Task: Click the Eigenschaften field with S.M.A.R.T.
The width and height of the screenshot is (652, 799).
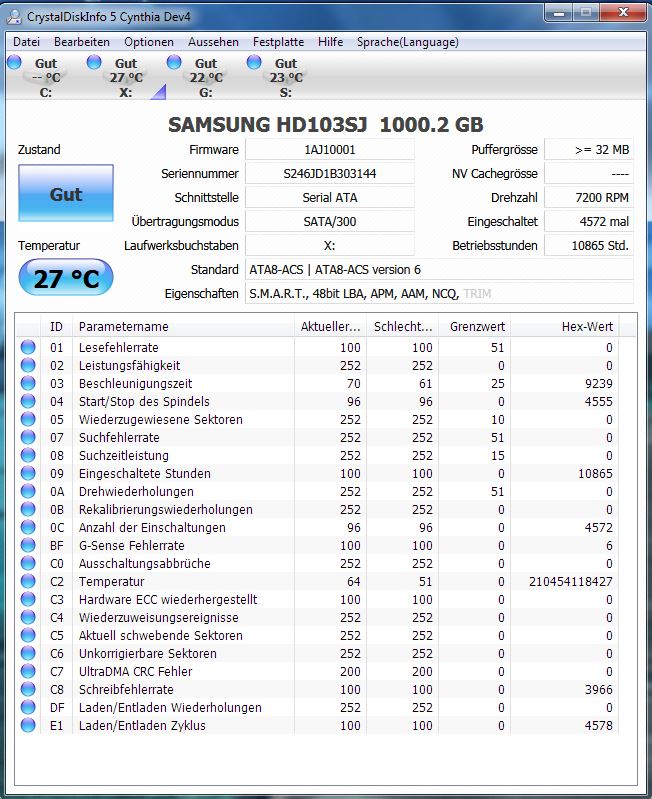Action: pyautogui.click(x=439, y=293)
